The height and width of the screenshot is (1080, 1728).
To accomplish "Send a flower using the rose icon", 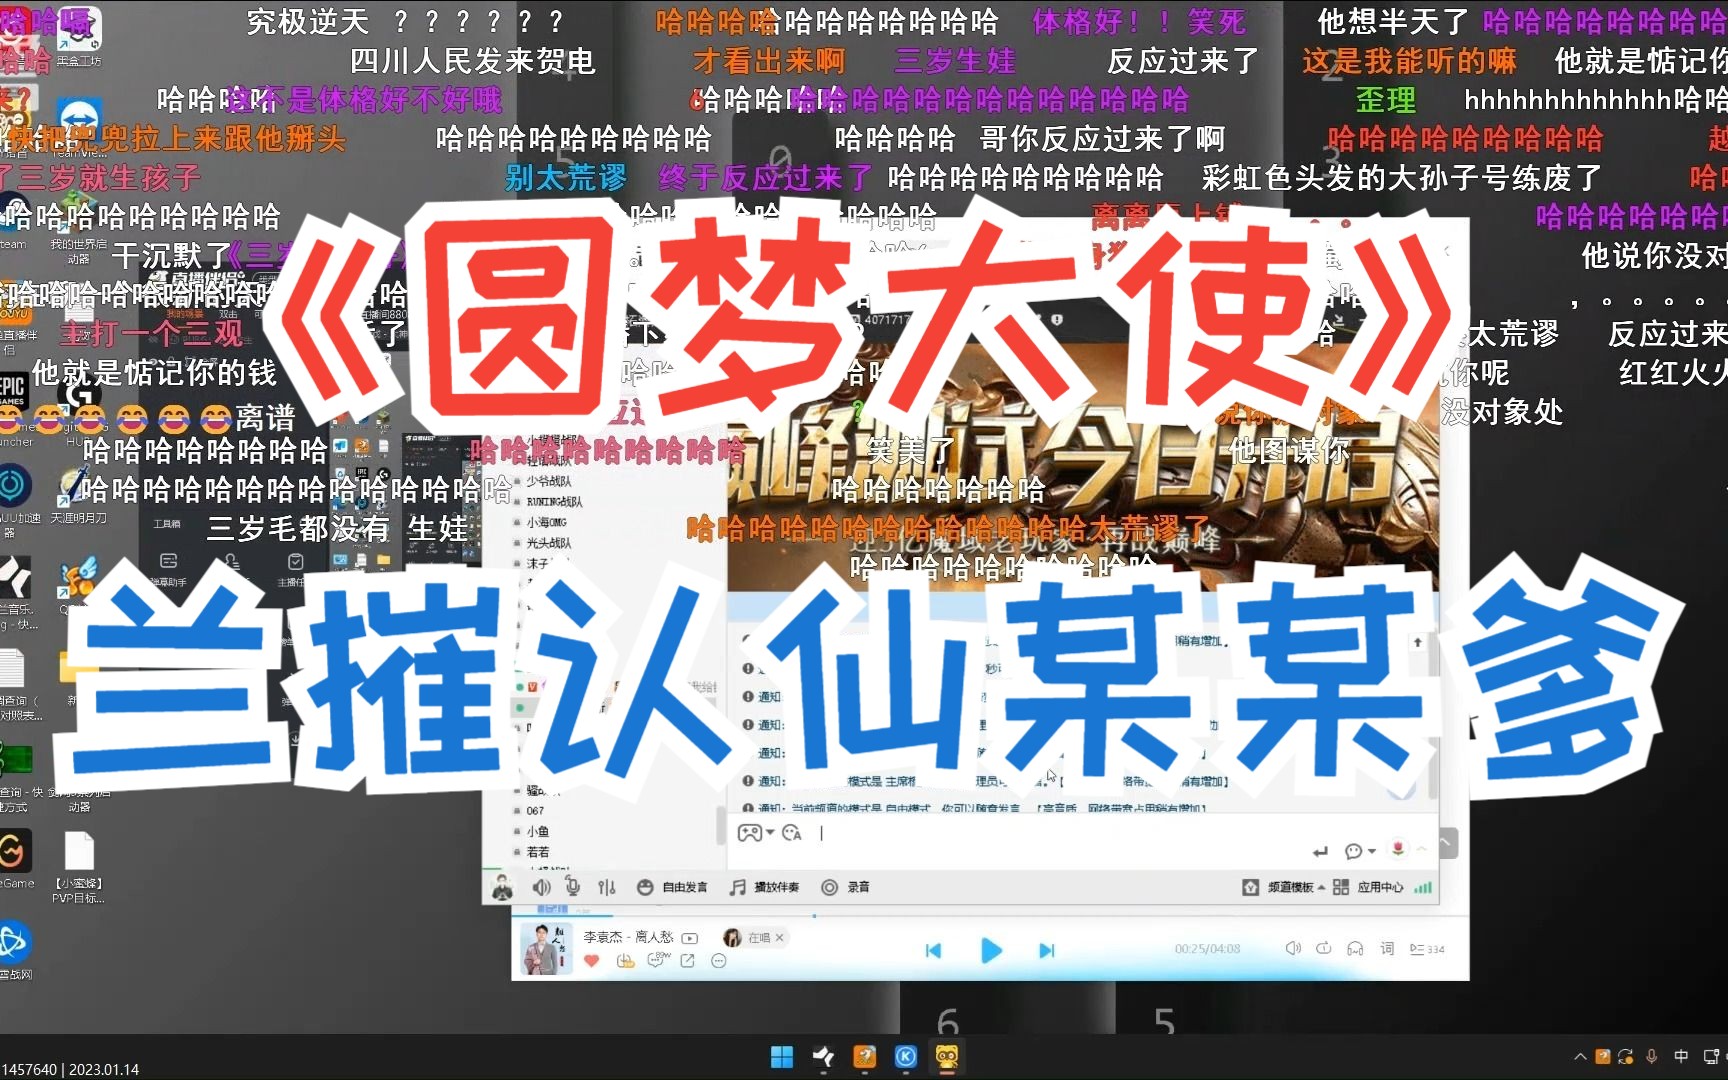I will click(1398, 849).
